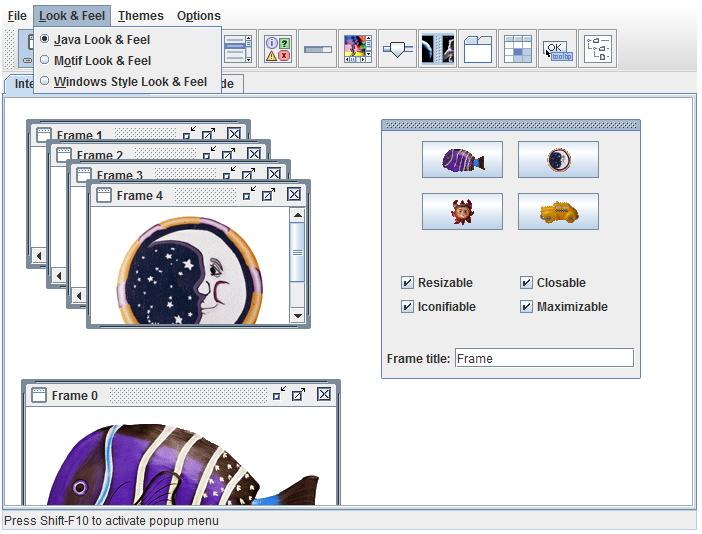Click the Frame 4 system menu icon
The image size is (702, 534).
tap(104, 195)
